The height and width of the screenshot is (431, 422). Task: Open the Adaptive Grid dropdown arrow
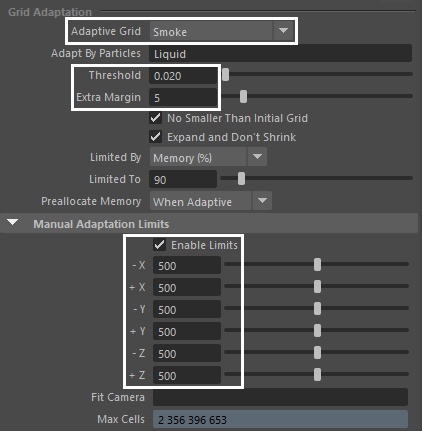[x=283, y=31]
